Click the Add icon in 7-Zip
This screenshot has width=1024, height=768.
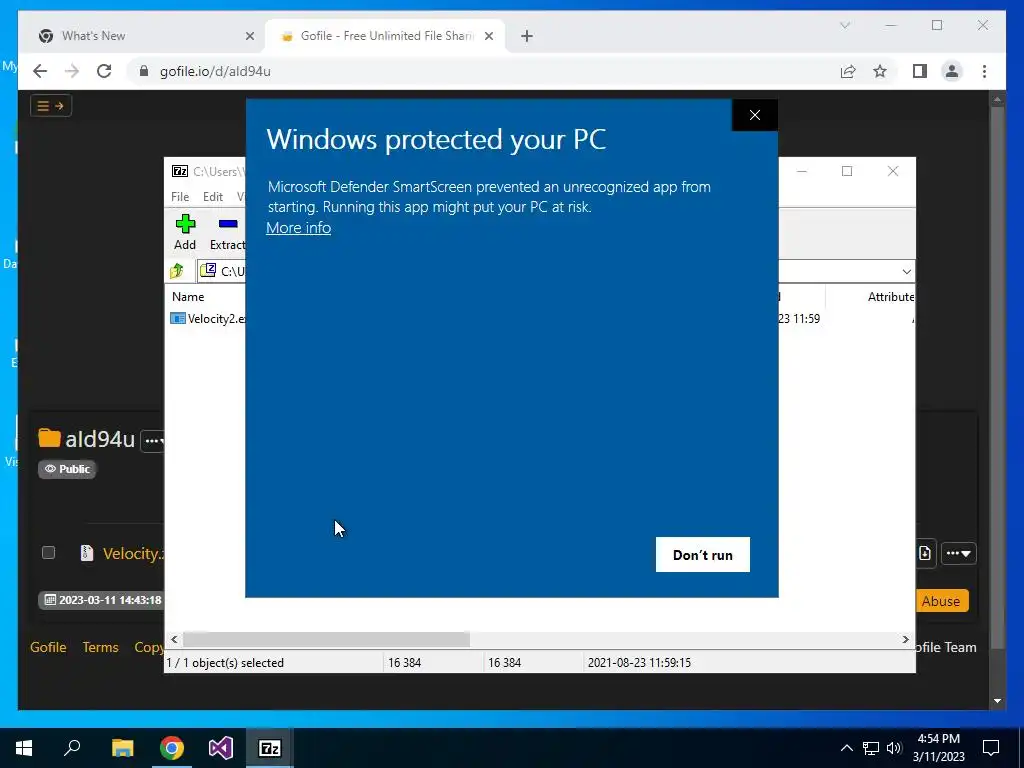point(185,232)
